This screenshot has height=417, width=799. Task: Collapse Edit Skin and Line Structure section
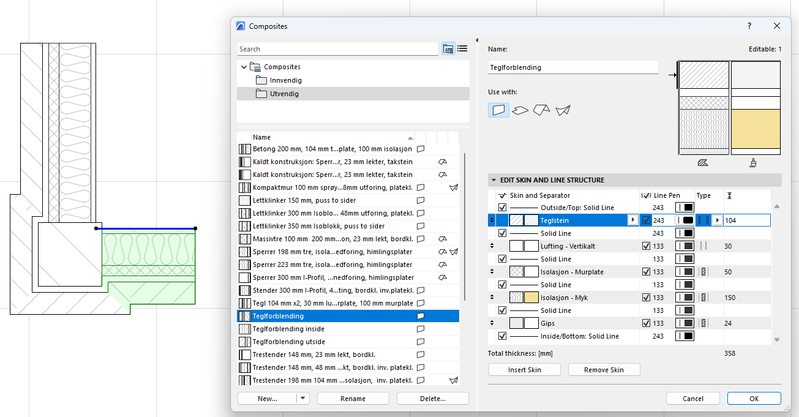click(493, 180)
